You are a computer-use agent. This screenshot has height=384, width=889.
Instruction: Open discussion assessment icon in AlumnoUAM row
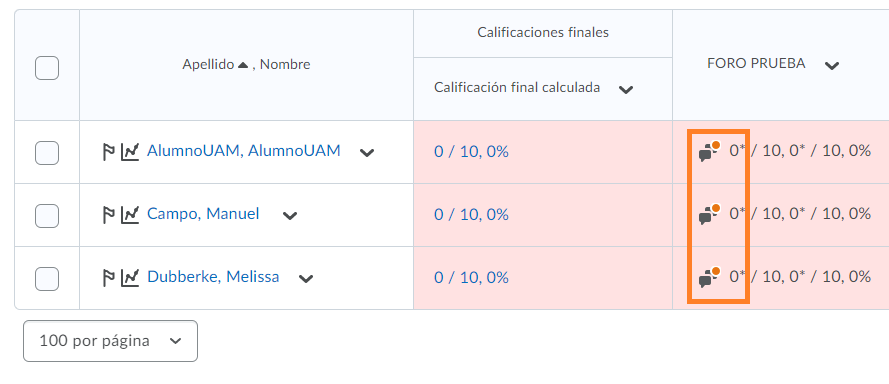(x=709, y=151)
